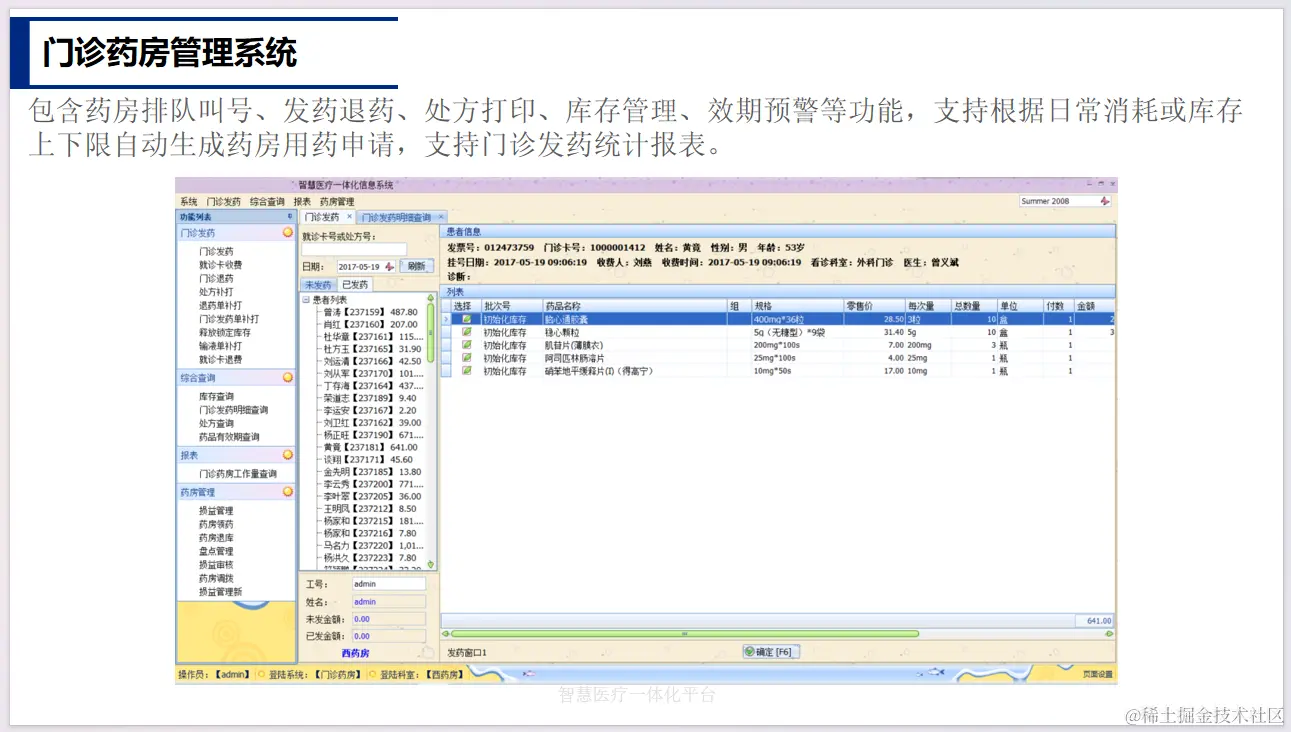
Task: Click the 总数量 column header
Action: coord(974,306)
